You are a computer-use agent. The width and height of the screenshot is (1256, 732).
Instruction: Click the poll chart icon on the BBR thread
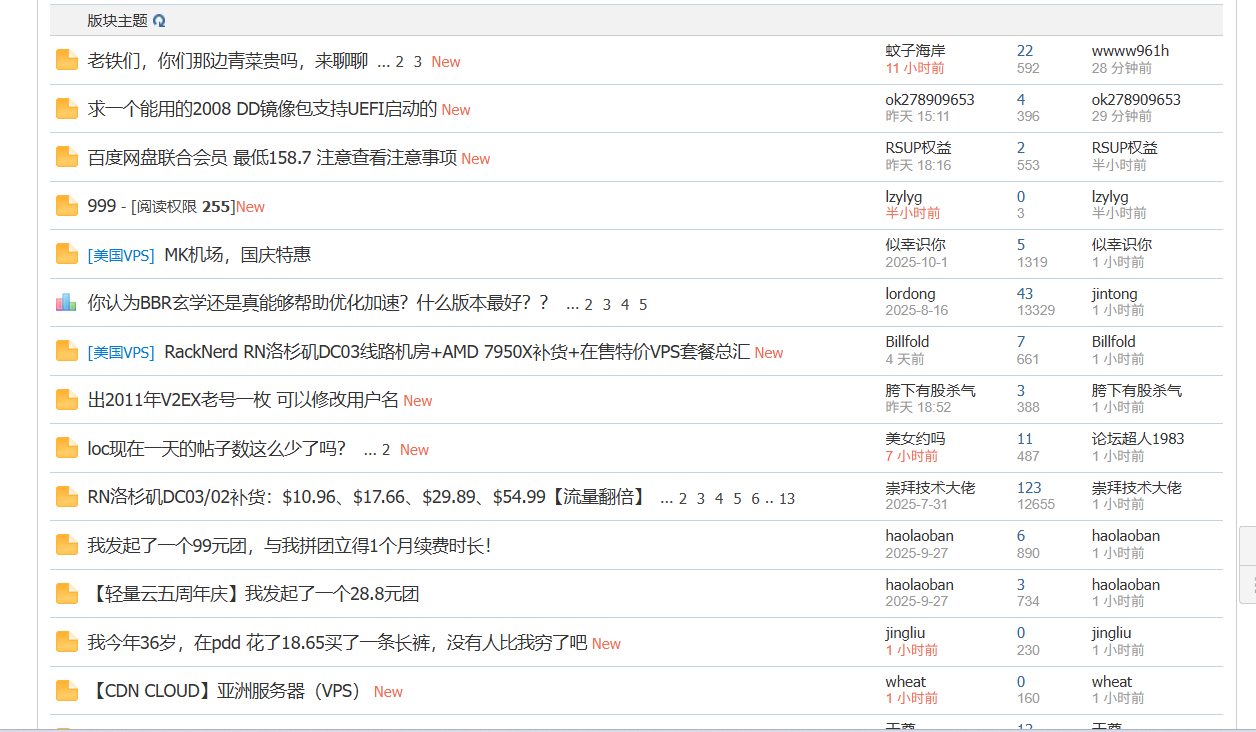(x=67, y=302)
